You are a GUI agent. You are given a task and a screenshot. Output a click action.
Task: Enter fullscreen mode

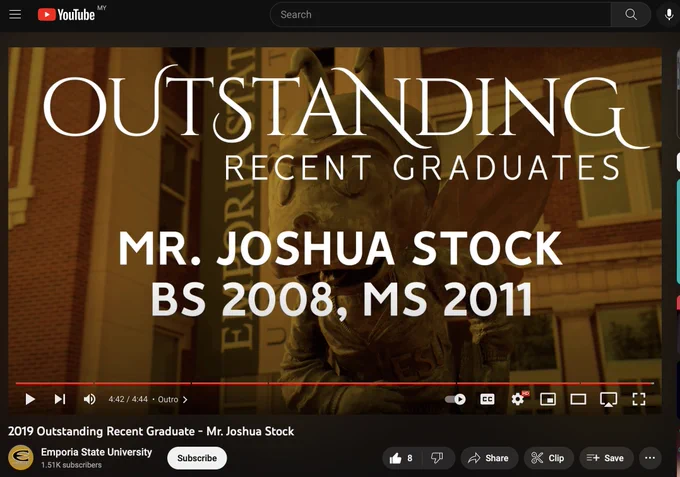coord(639,399)
